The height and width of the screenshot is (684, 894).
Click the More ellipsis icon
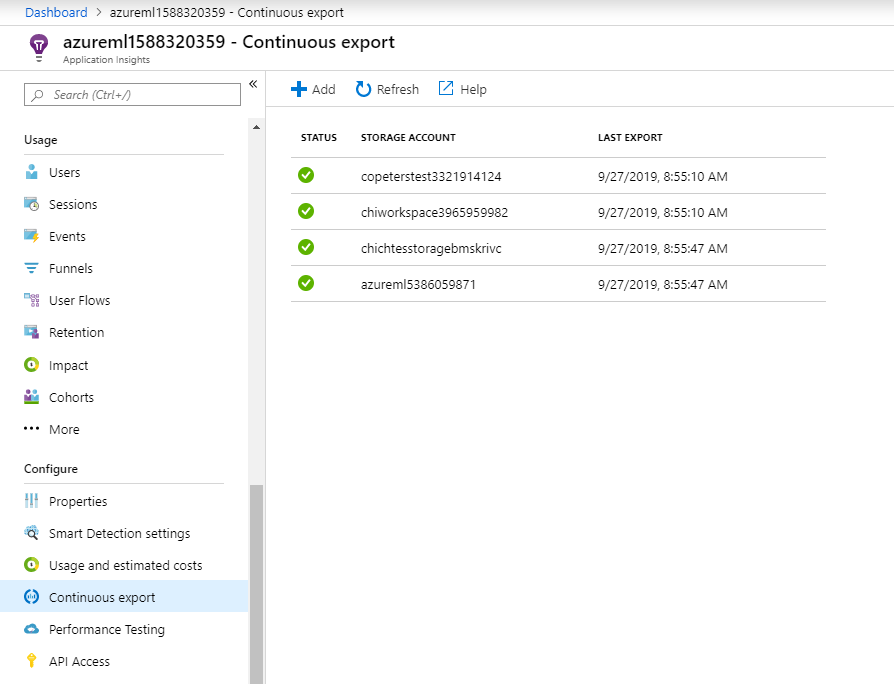click(x=31, y=429)
